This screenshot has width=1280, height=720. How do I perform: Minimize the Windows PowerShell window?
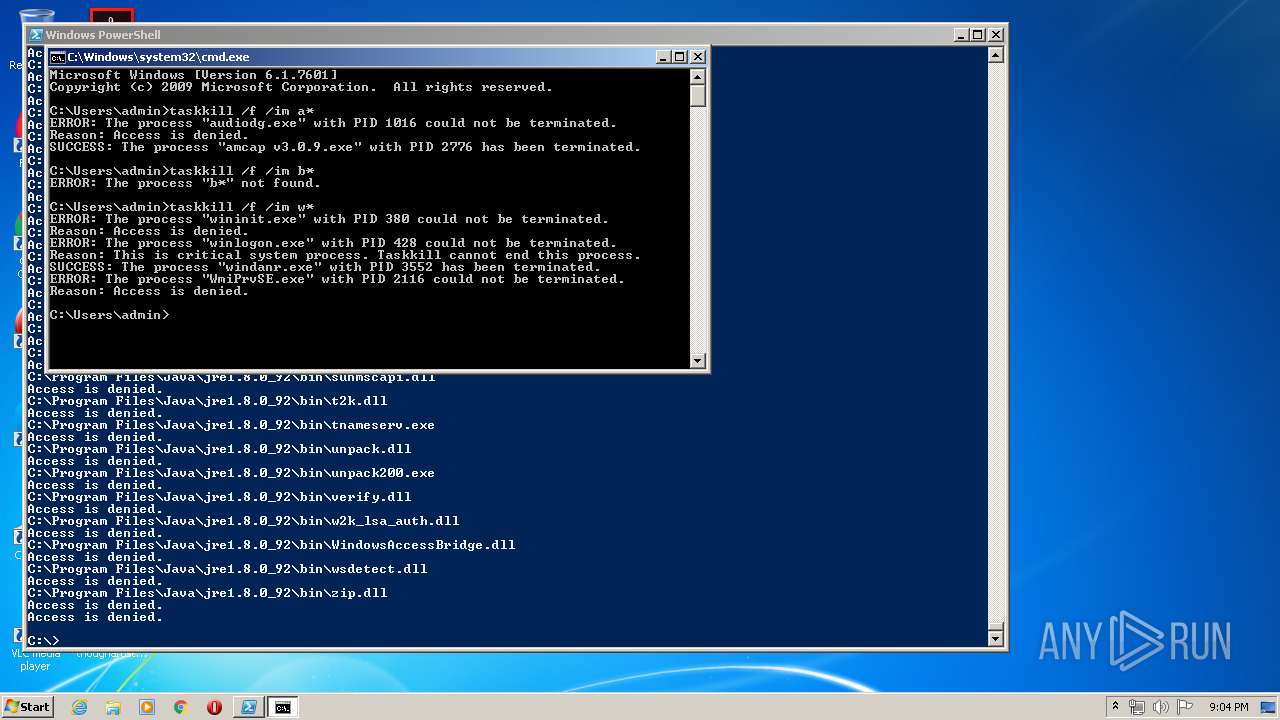961,34
